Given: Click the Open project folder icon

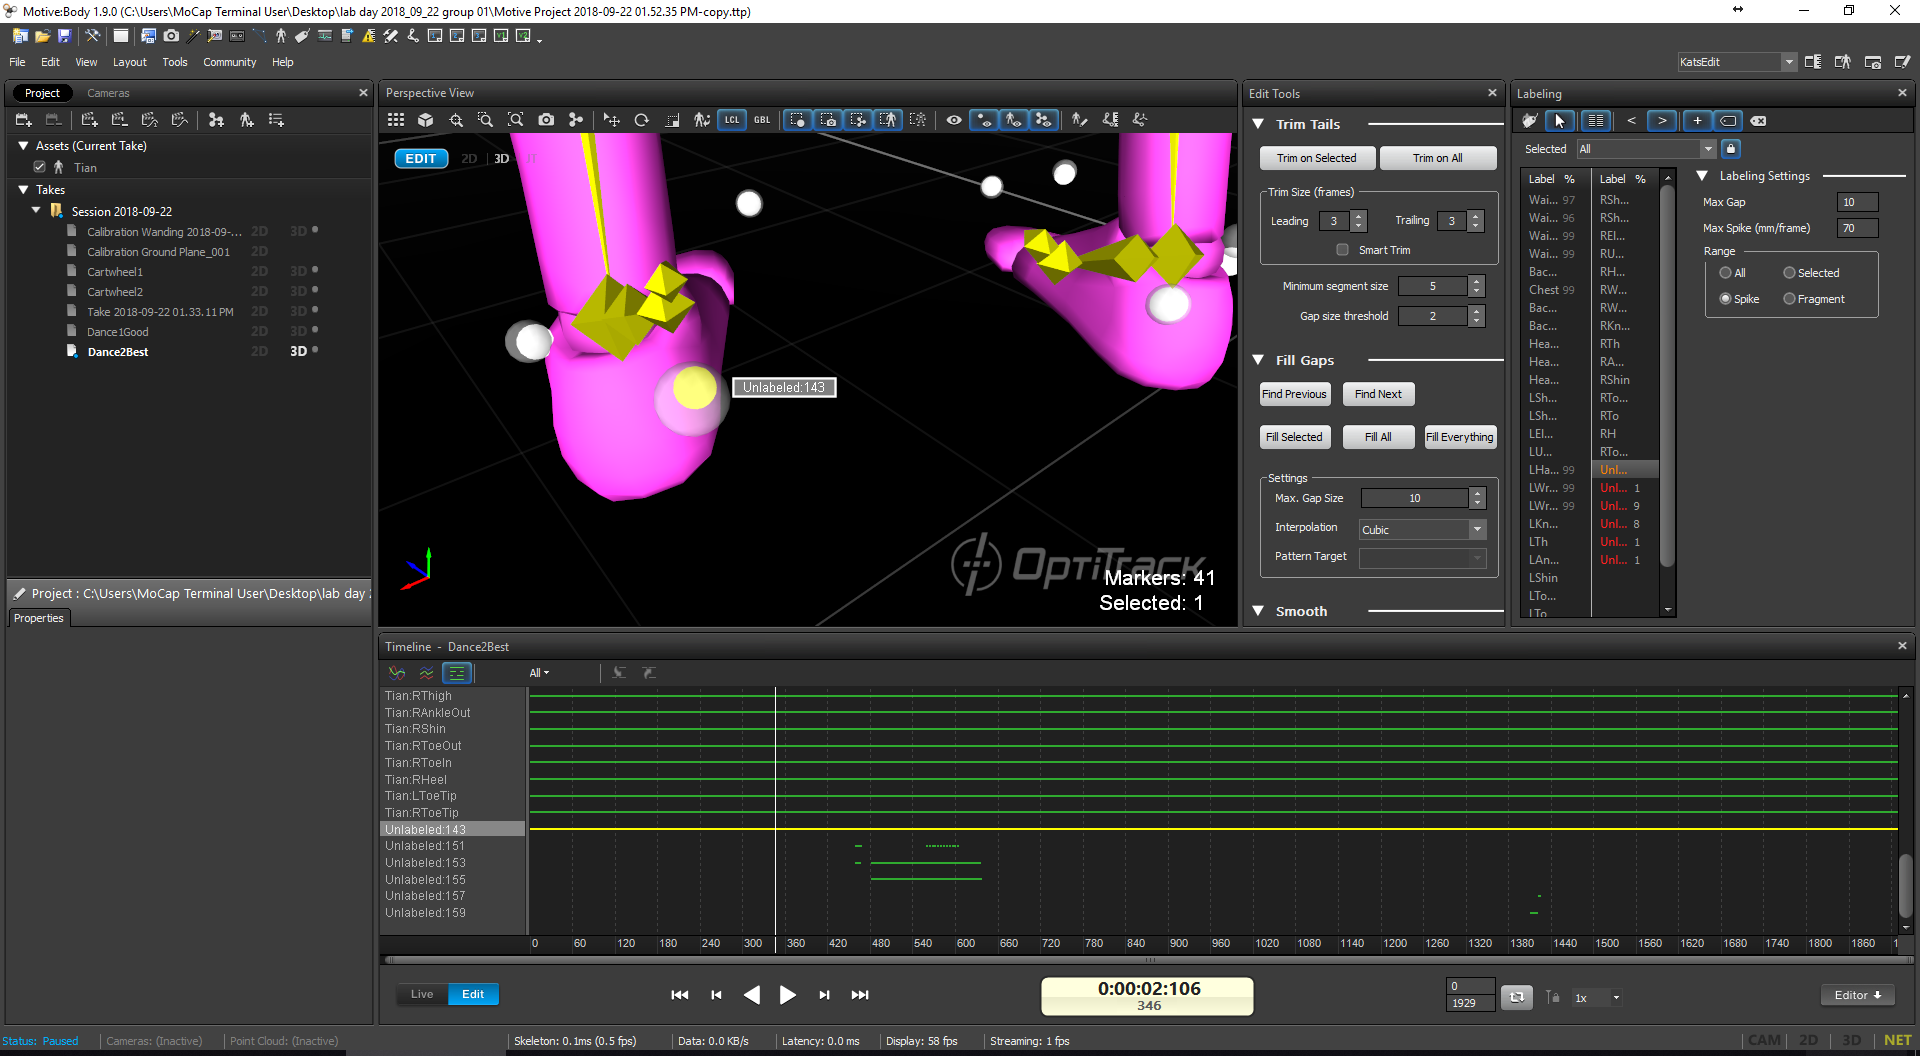Looking at the screenshot, I should click(42, 36).
